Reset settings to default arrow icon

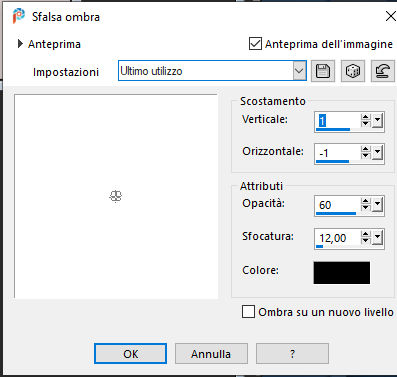point(382,71)
